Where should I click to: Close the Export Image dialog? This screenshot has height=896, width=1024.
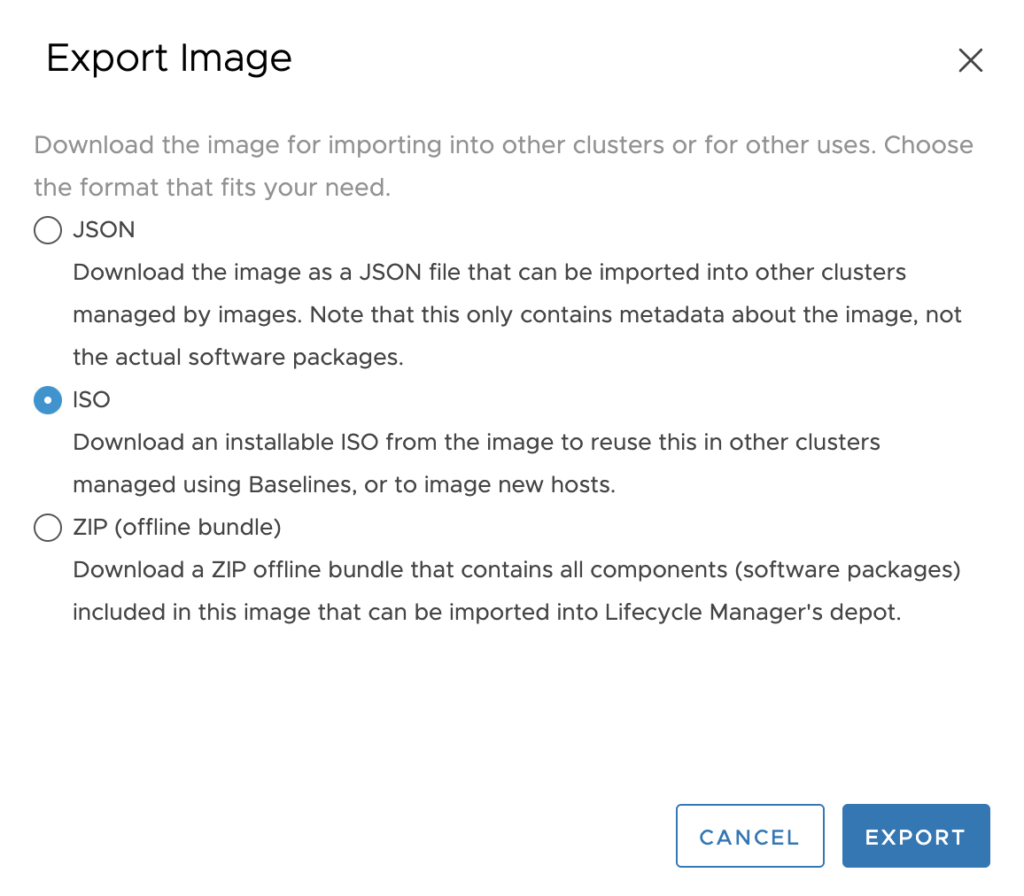click(x=970, y=61)
